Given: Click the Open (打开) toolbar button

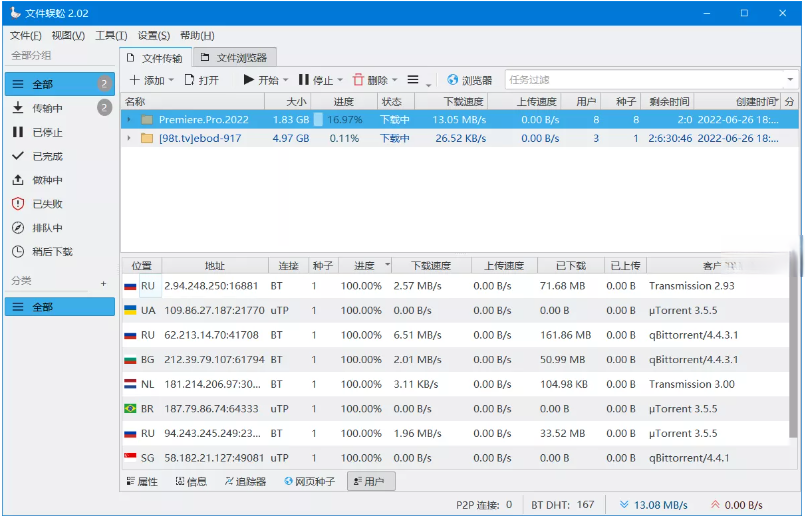Looking at the screenshot, I should [x=202, y=80].
